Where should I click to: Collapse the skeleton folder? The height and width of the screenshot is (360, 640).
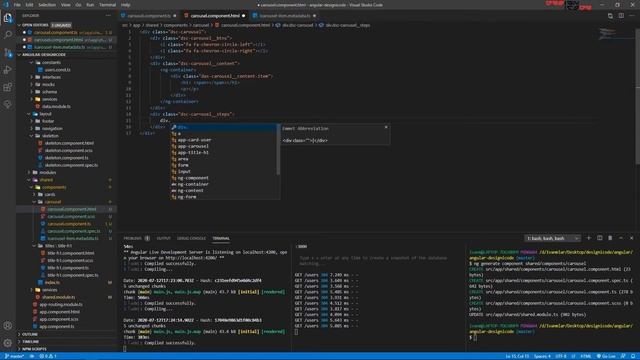50,136
